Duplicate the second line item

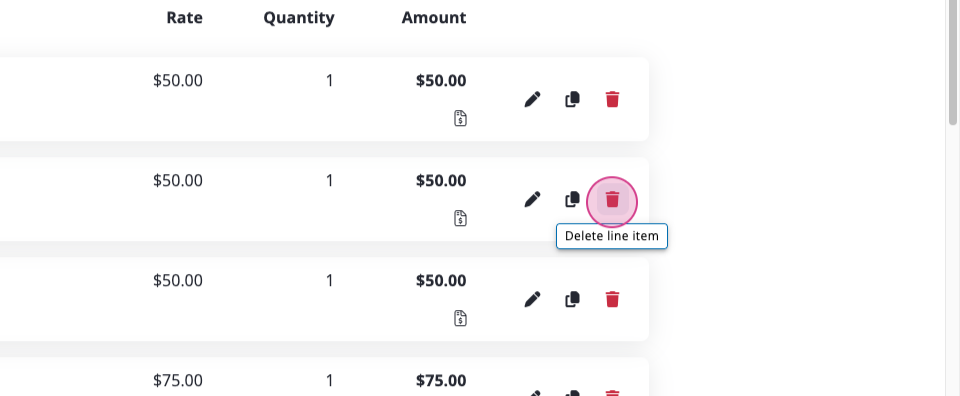click(572, 199)
